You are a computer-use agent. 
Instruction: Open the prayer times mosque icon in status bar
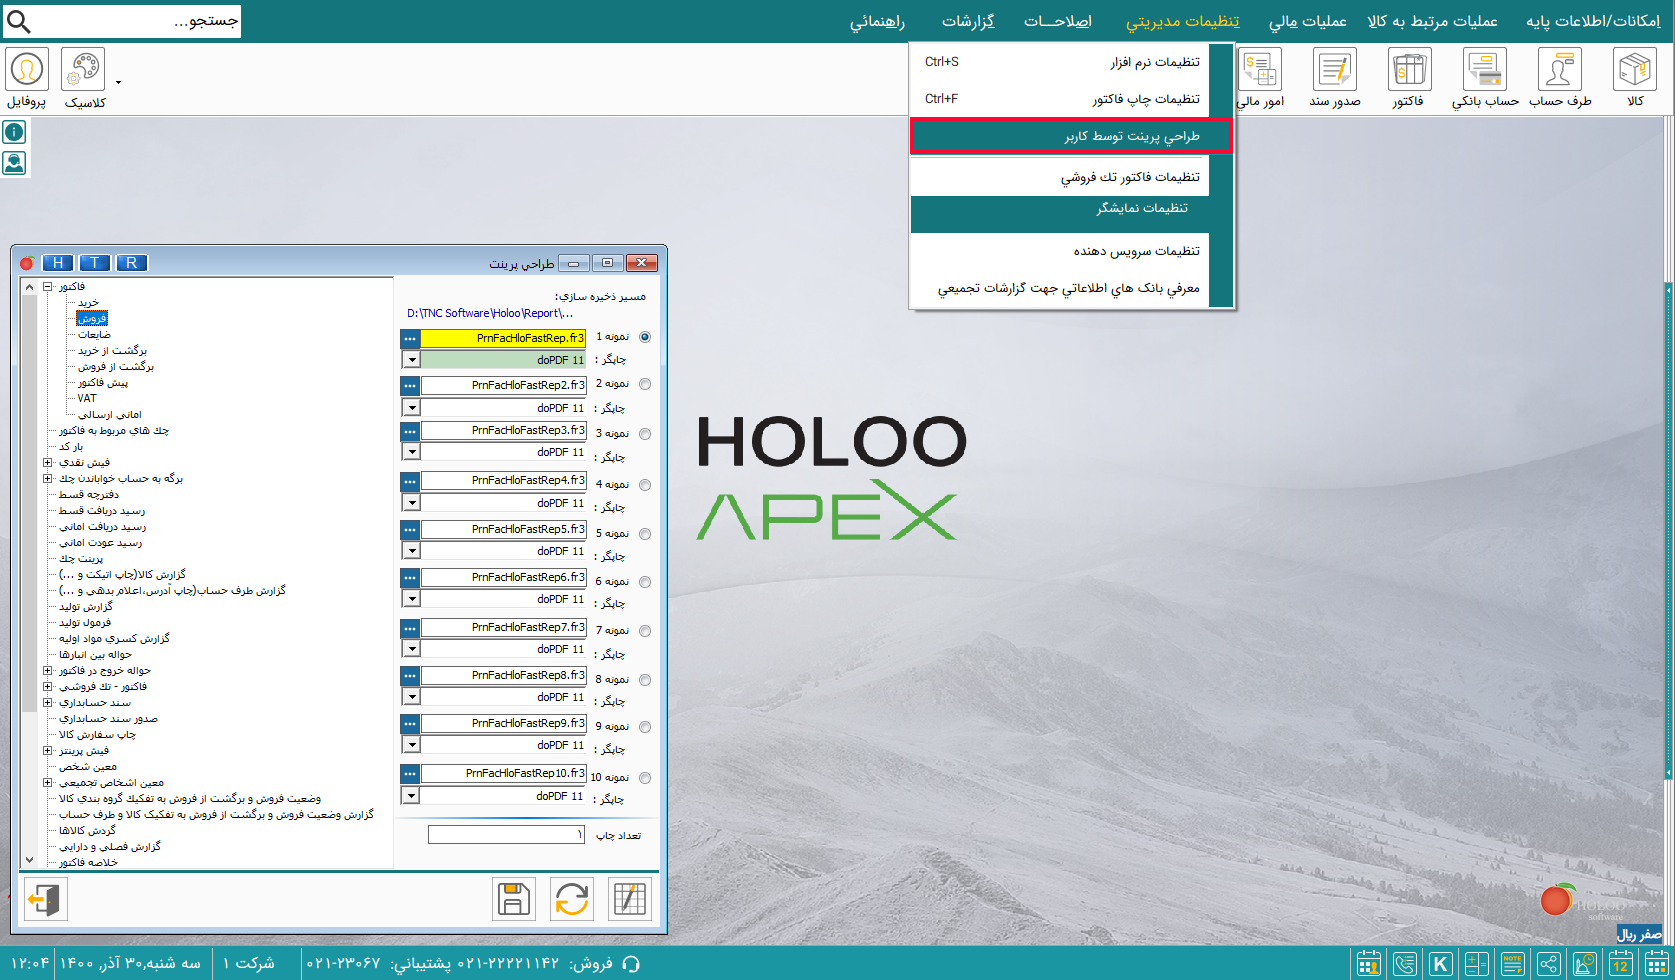point(1585,964)
